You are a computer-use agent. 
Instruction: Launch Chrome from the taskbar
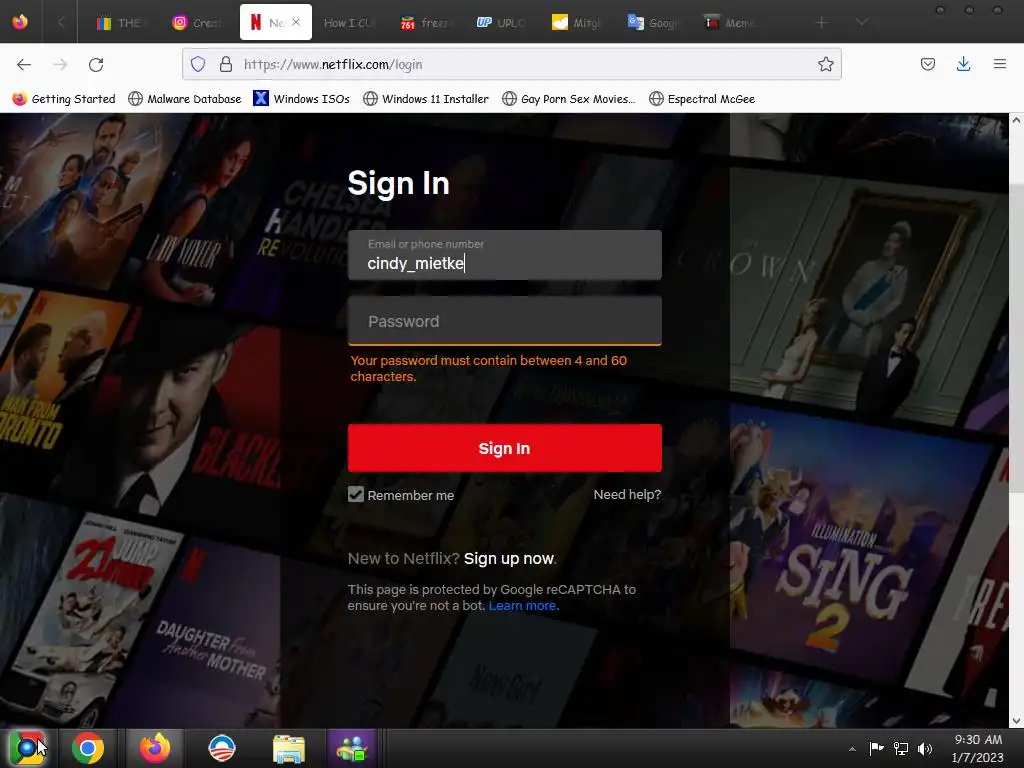[88, 748]
